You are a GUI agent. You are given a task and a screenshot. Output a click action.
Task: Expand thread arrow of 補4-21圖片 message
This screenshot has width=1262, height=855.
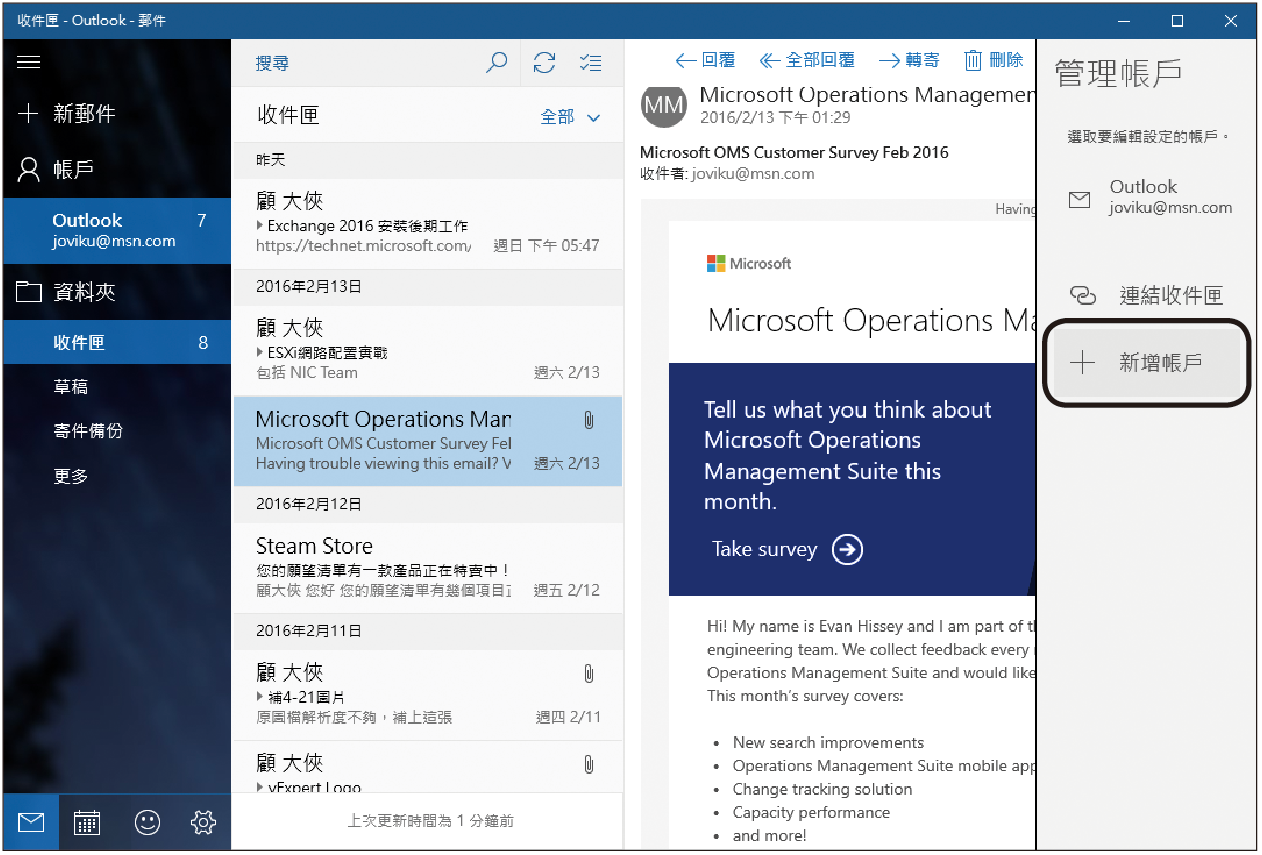(x=260, y=697)
